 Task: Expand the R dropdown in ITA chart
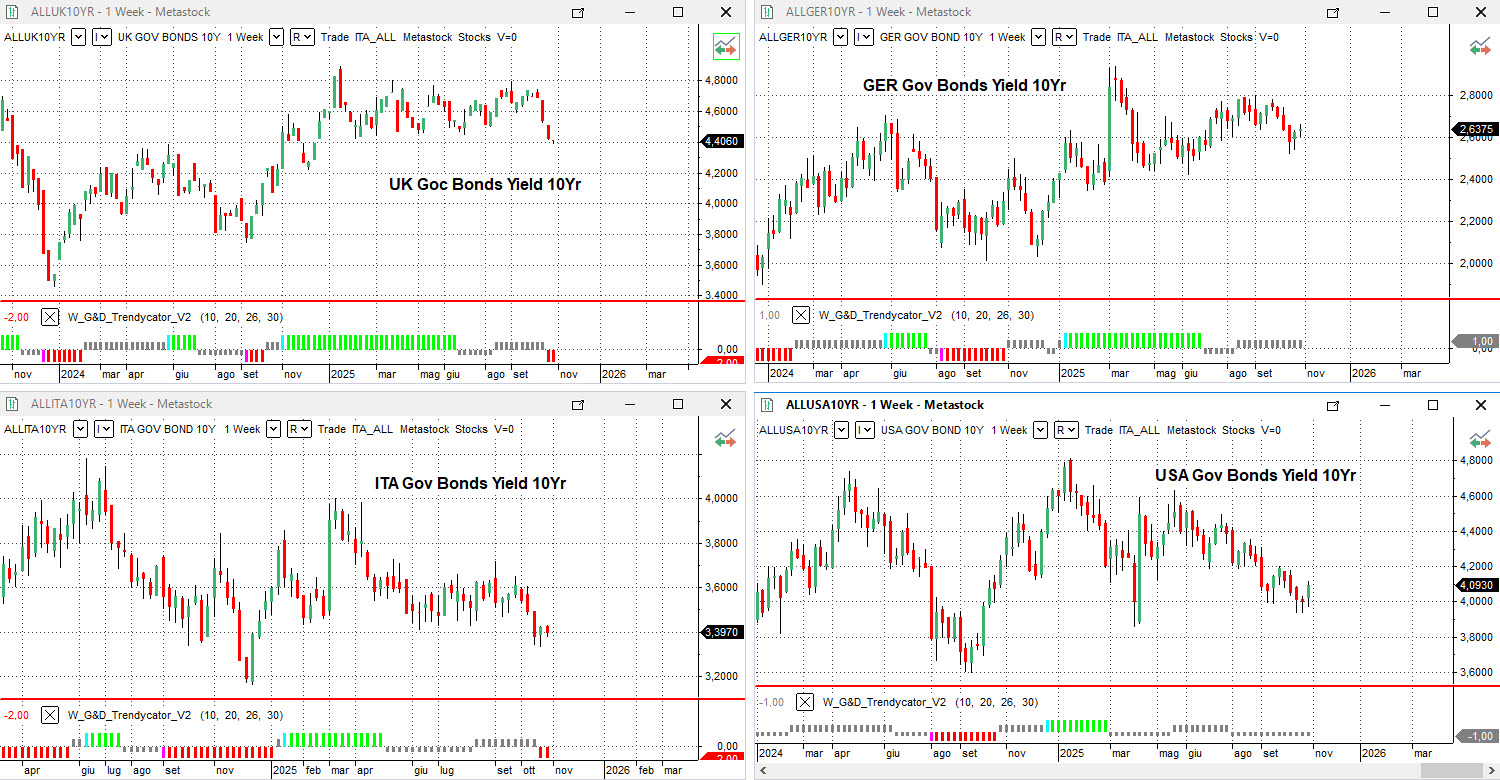pos(298,429)
